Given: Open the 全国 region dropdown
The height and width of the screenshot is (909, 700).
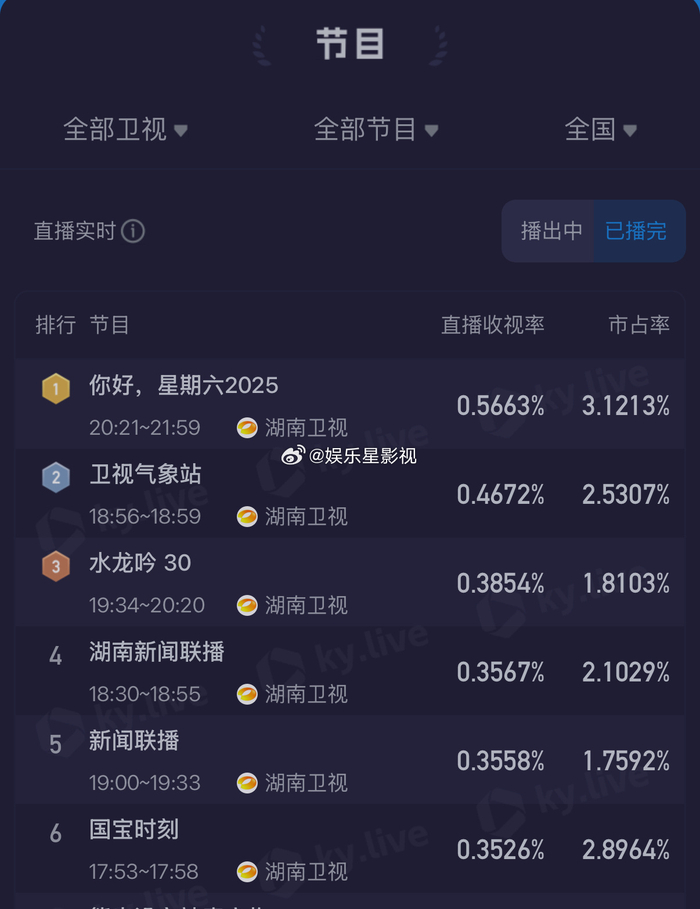Looking at the screenshot, I should (601, 129).
